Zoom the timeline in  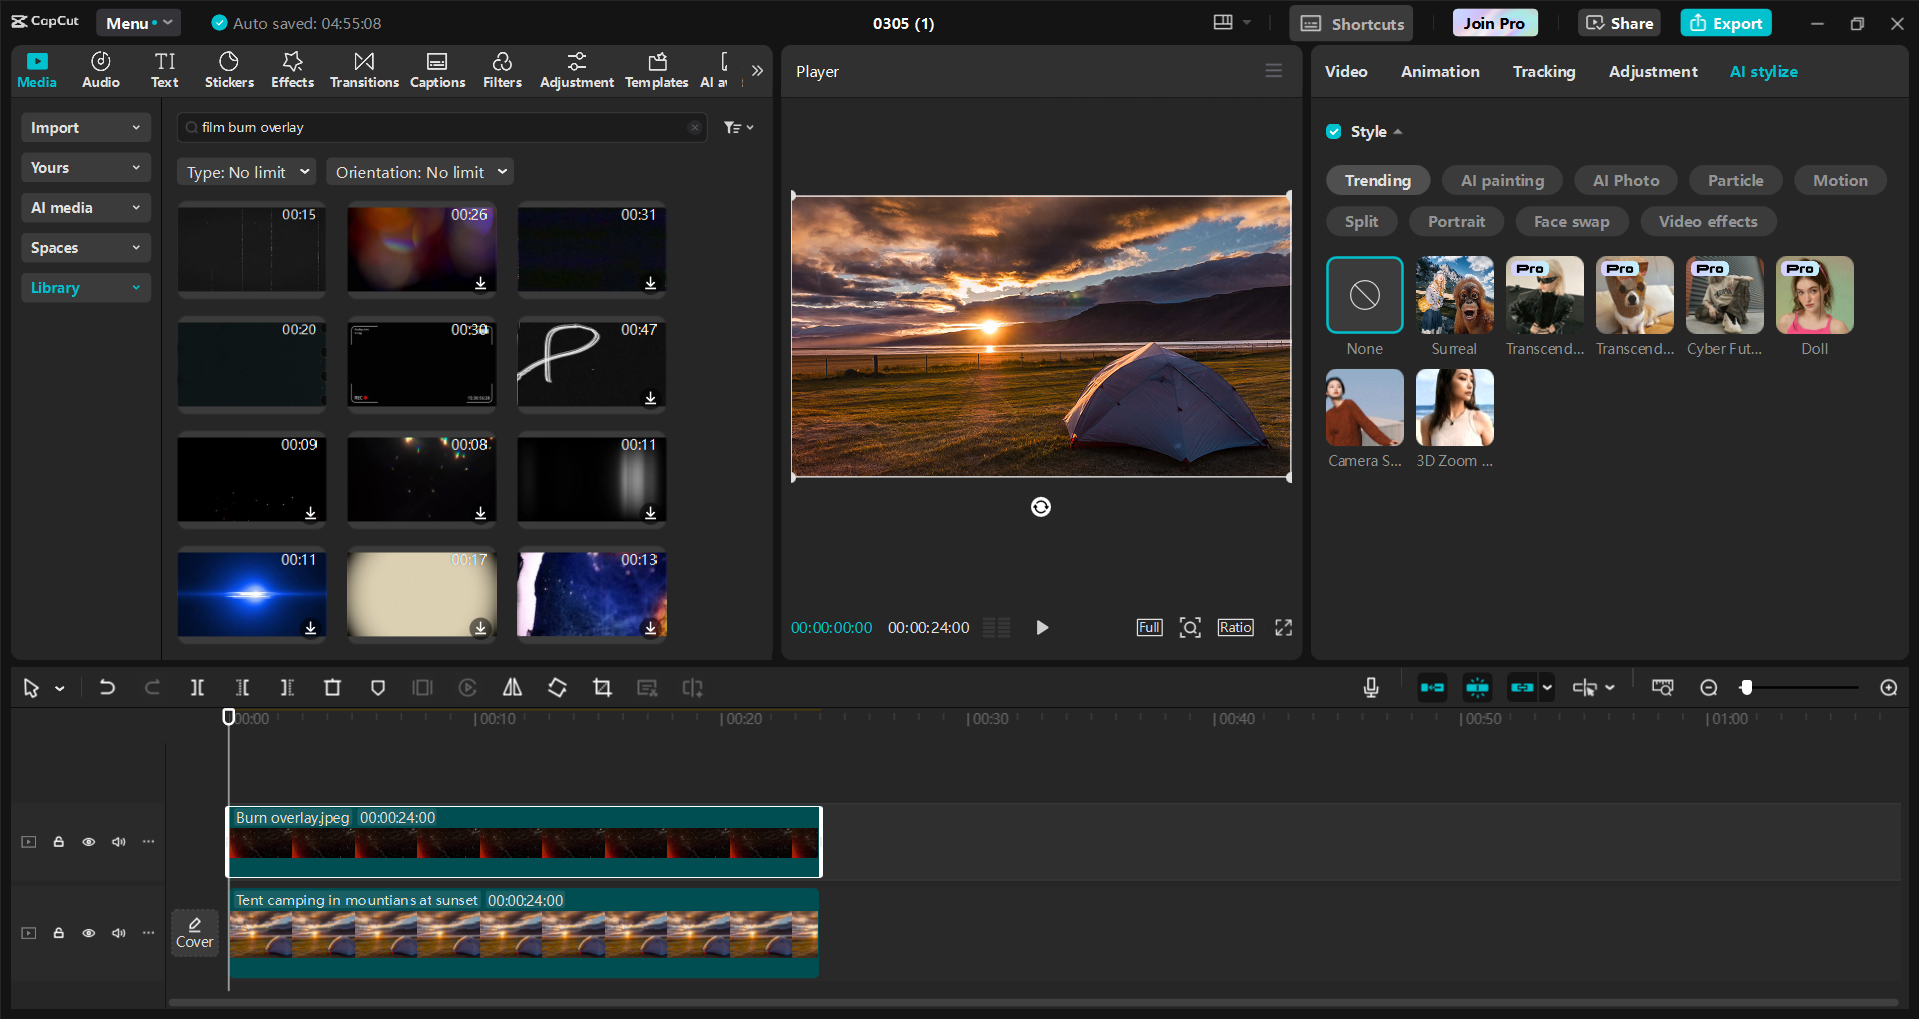tap(1888, 688)
